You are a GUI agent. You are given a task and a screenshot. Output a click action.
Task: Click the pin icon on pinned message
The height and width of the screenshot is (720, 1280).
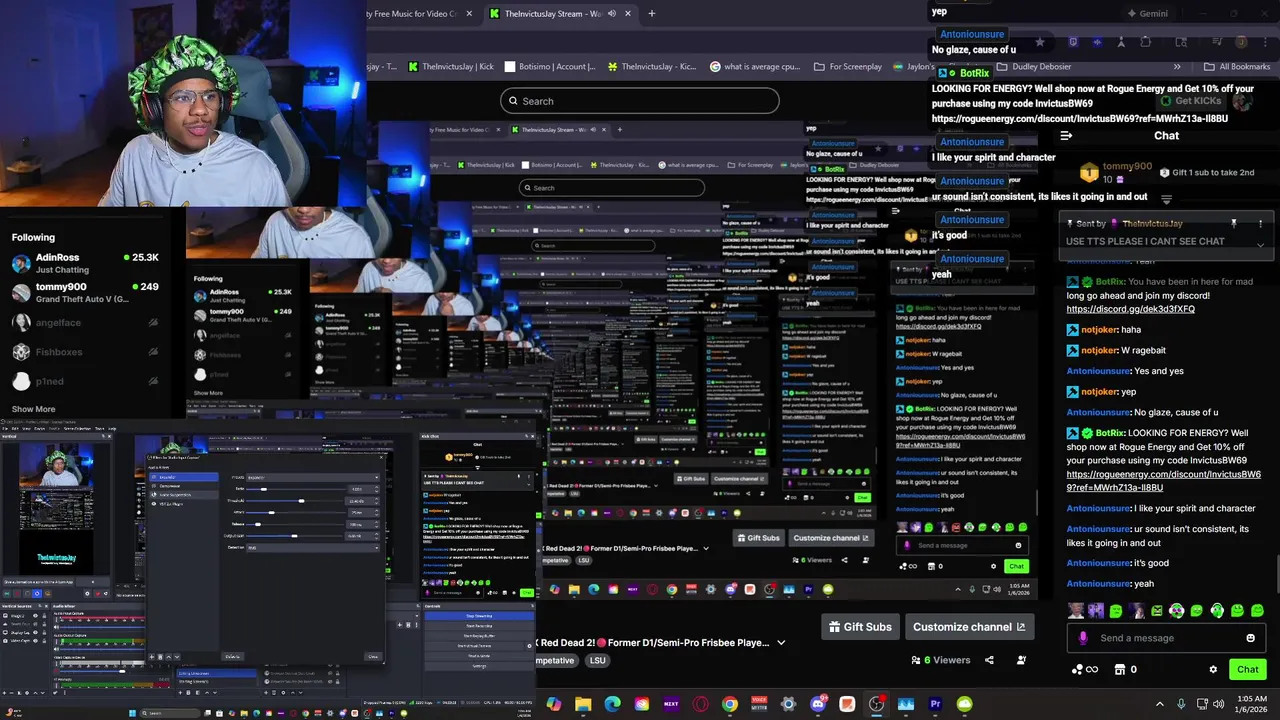click(1233, 224)
